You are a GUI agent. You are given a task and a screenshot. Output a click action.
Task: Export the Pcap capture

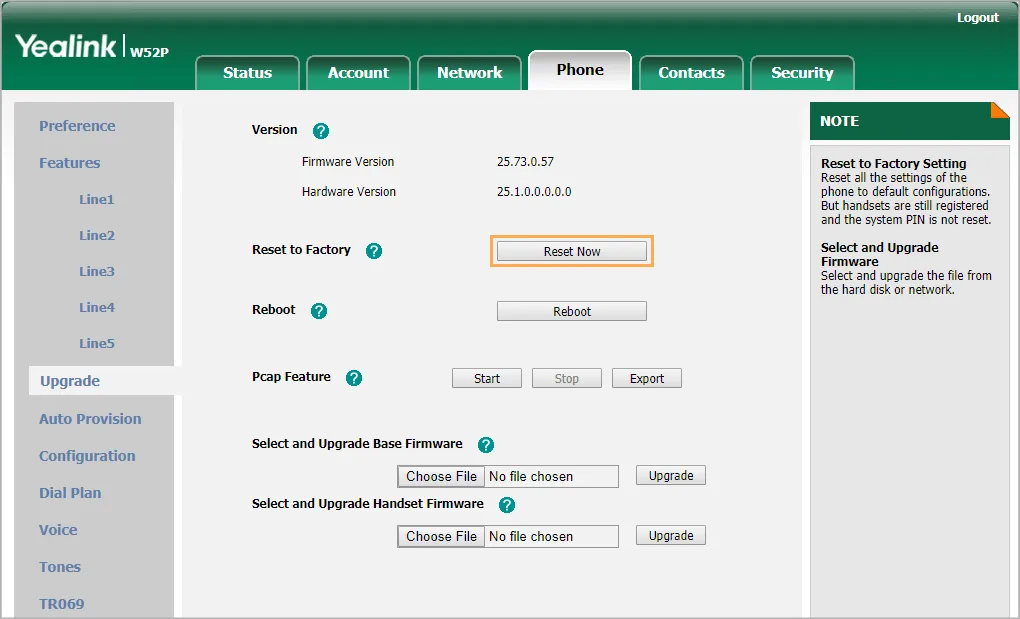(x=647, y=378)
